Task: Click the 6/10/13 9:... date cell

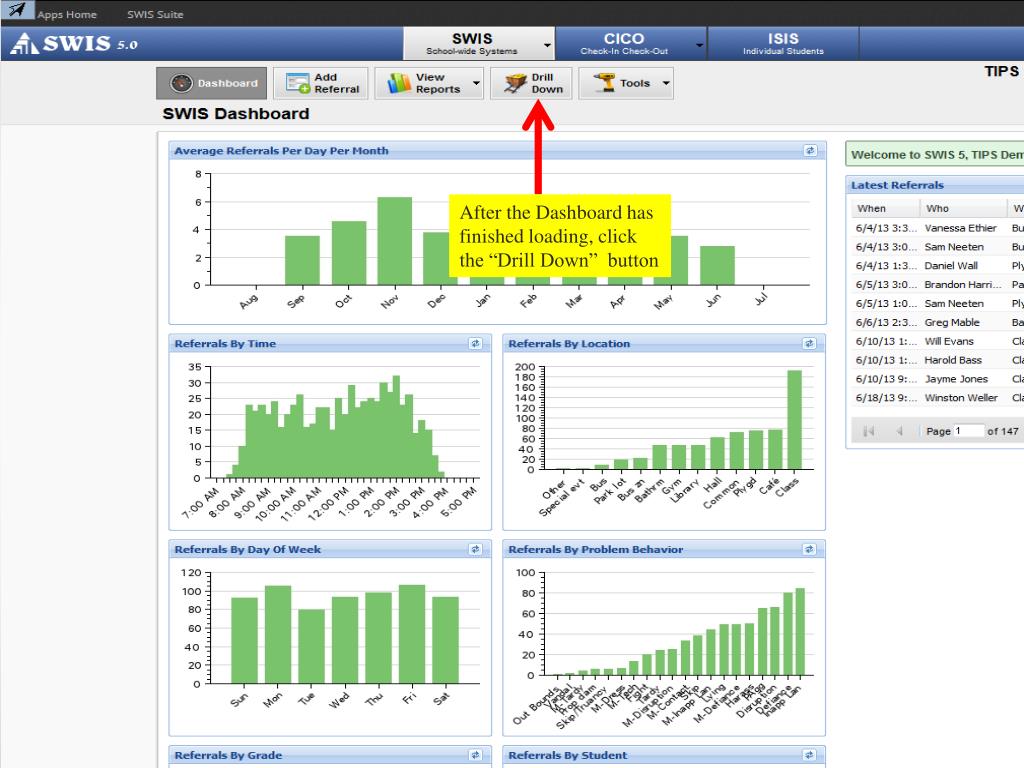Action: click(x=885, y=379)
